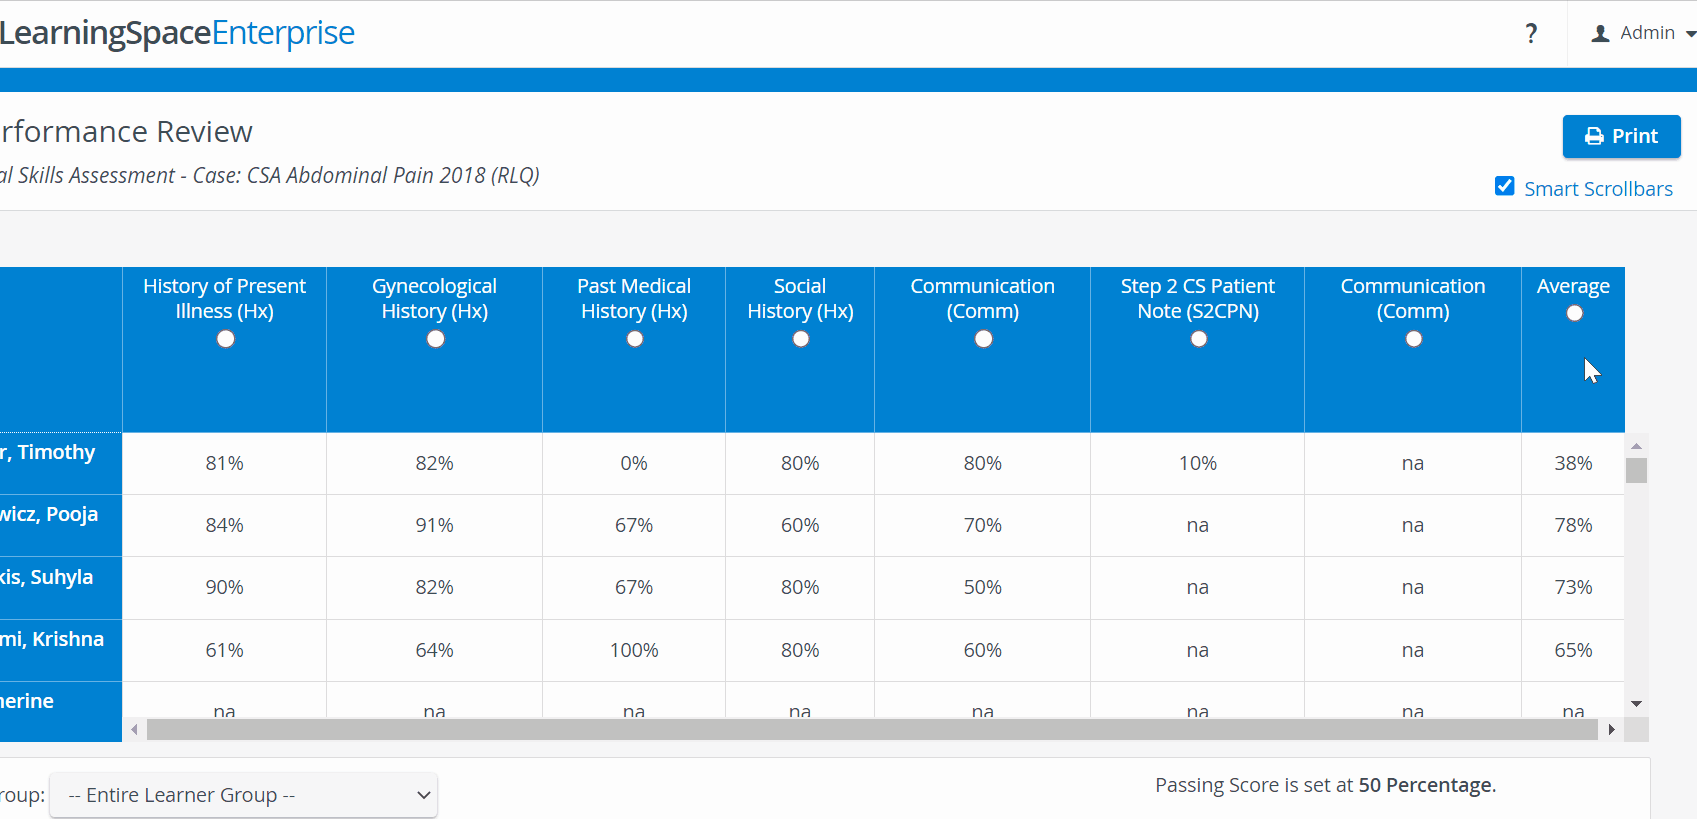Expand the Admin account menu arrow
The width and height of the screenshot is (1697, 819).
1690,34
